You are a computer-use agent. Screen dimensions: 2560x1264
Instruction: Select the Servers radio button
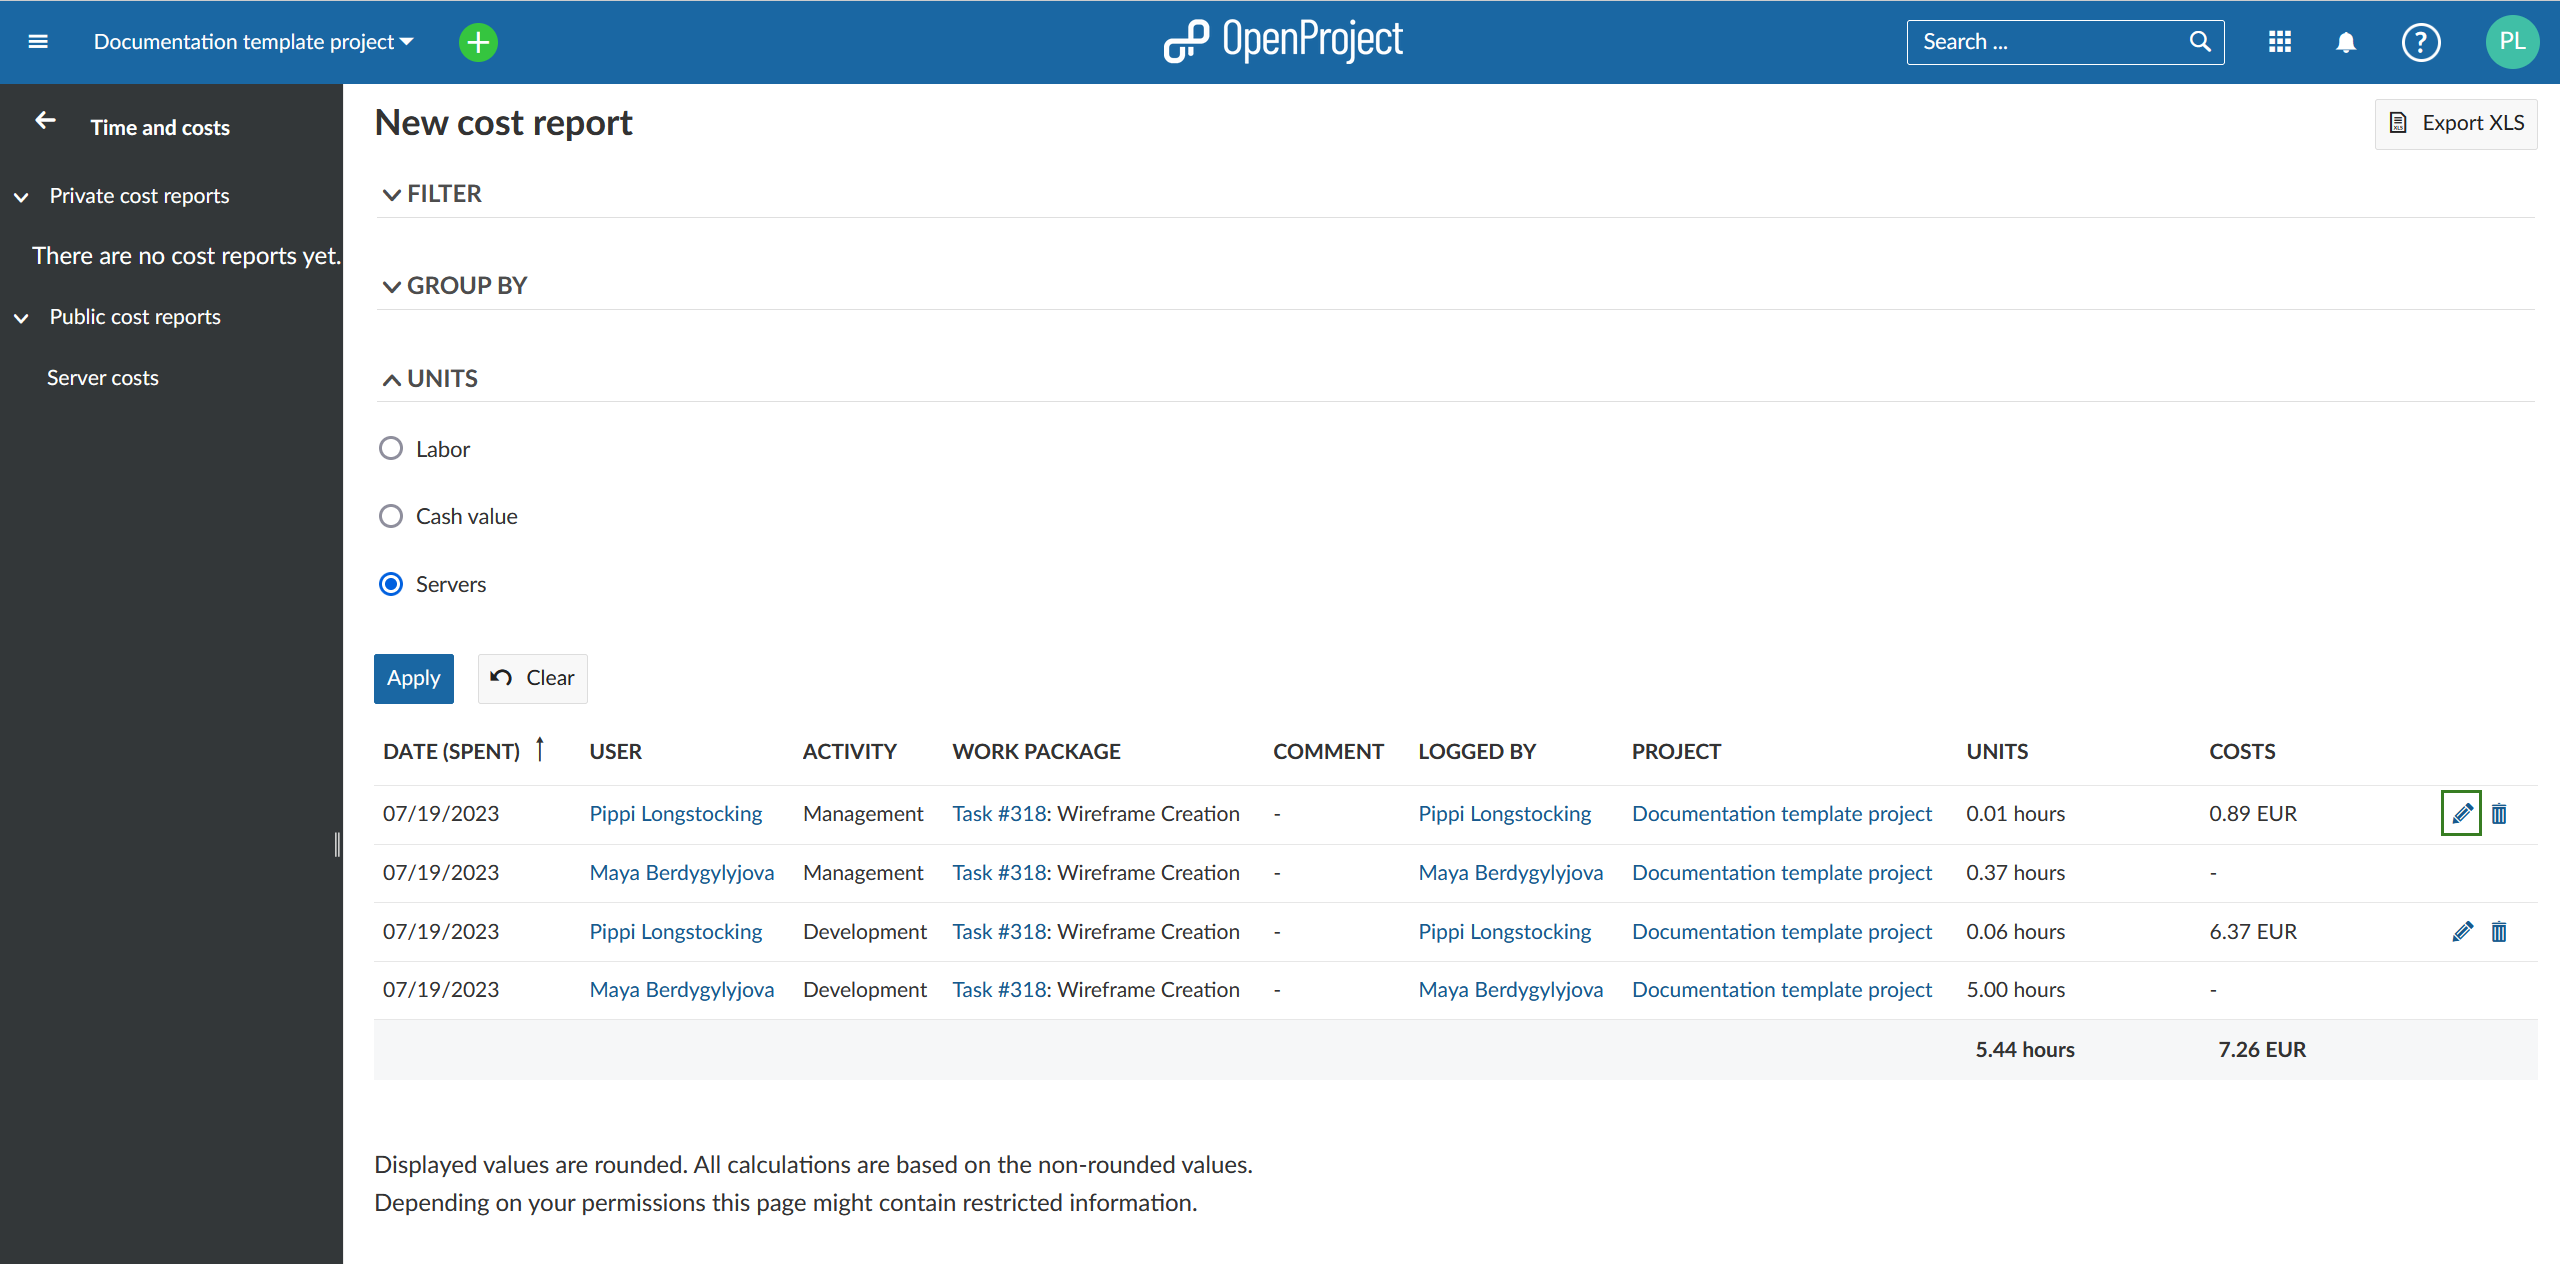tap(390, 583)
